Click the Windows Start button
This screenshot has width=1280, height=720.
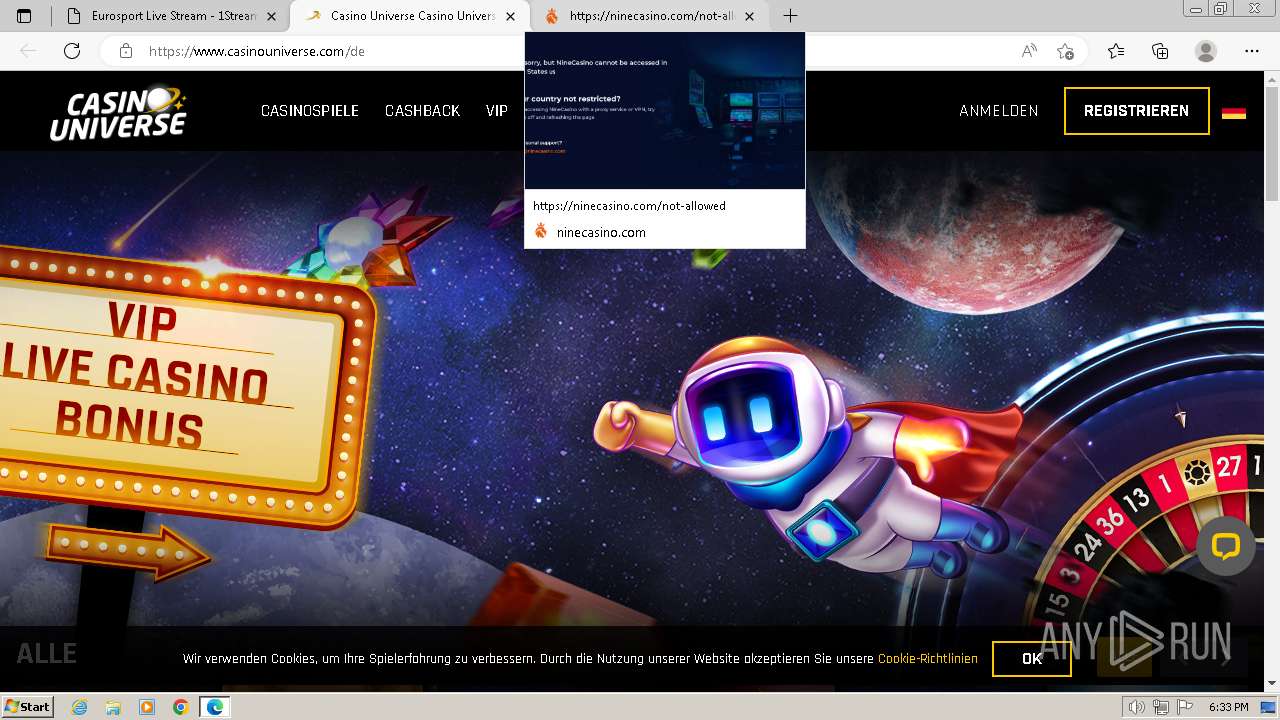27,707
